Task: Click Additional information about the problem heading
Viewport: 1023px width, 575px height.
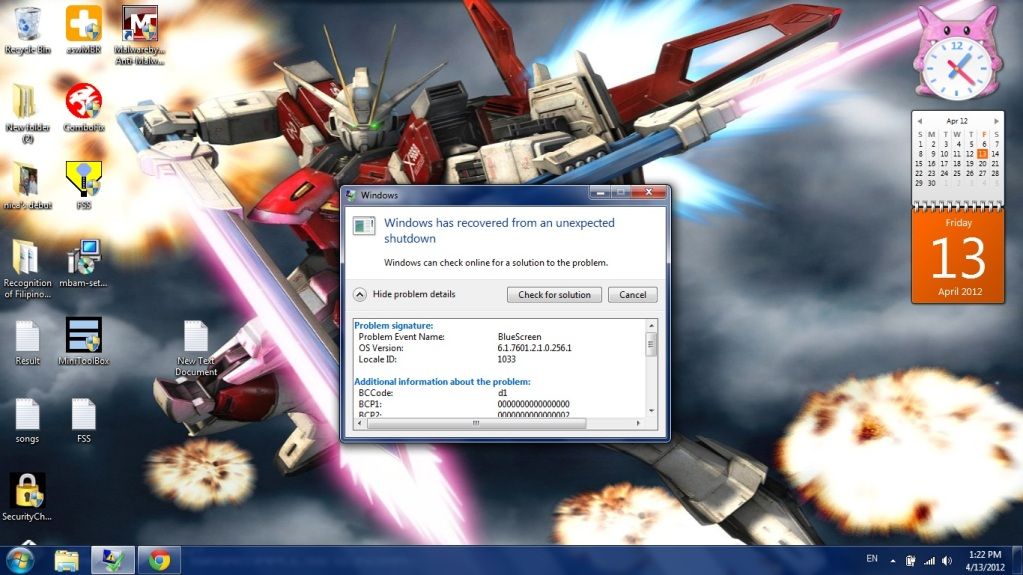Action: pyautogui.click(x=442, y=382)
